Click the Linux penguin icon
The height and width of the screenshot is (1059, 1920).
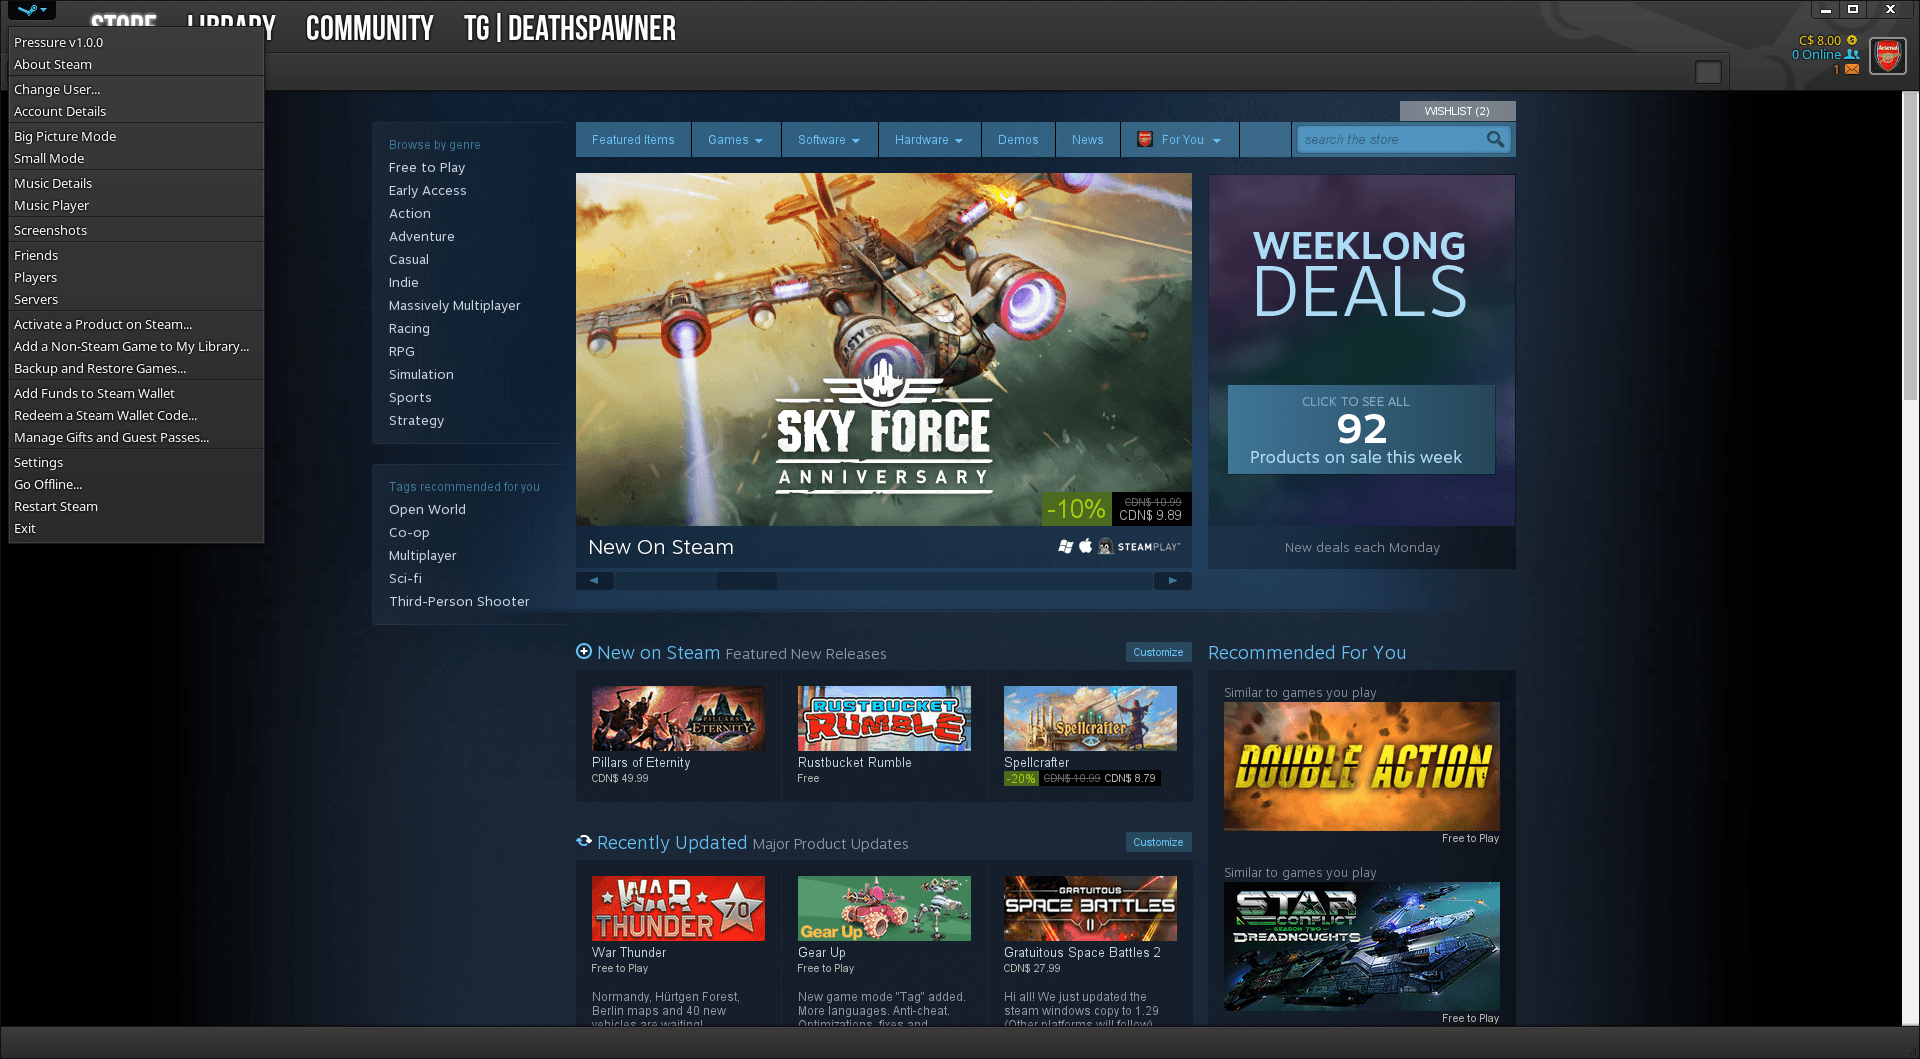(1106, 547)
